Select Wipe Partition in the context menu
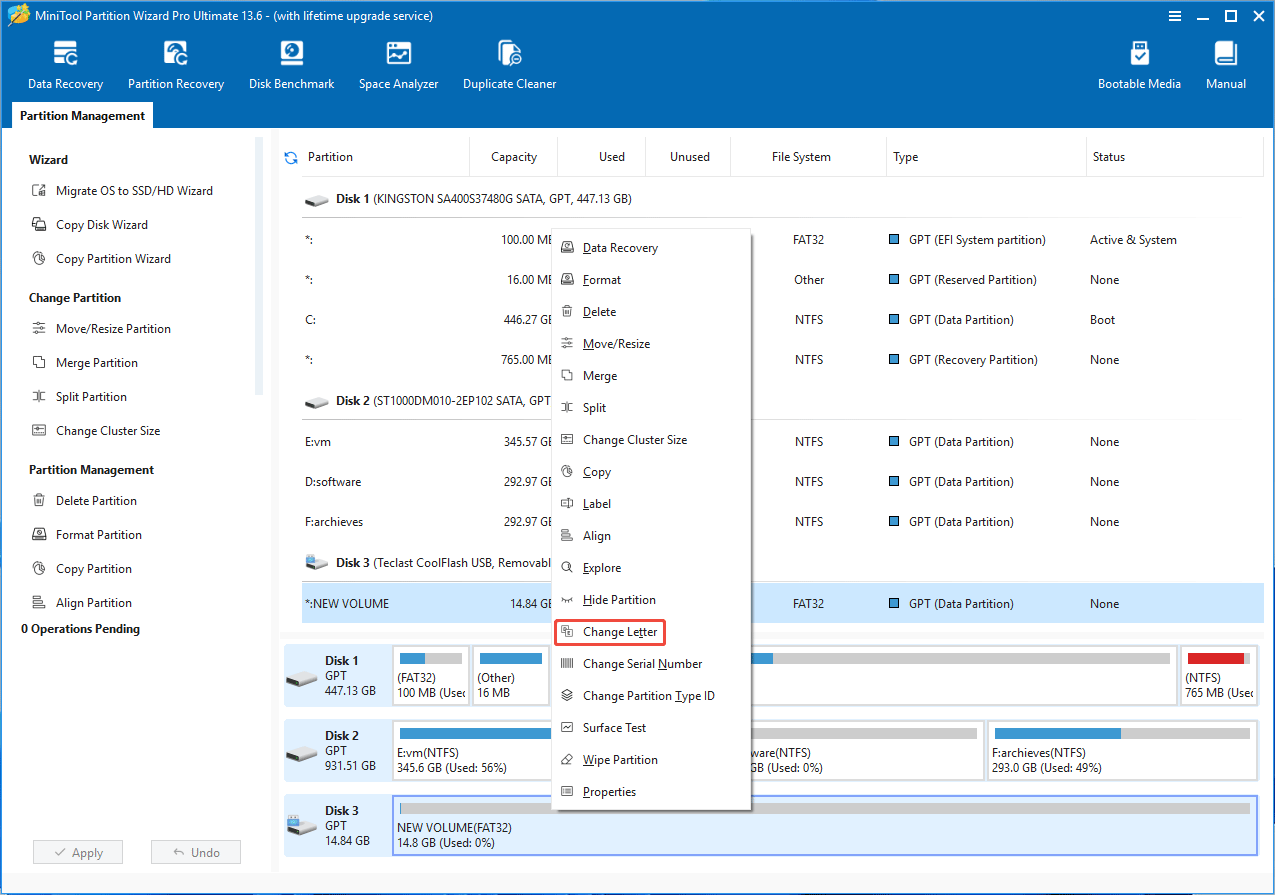Image resolution: width=1275 pixels, height=895 pixels. point(651,760)
